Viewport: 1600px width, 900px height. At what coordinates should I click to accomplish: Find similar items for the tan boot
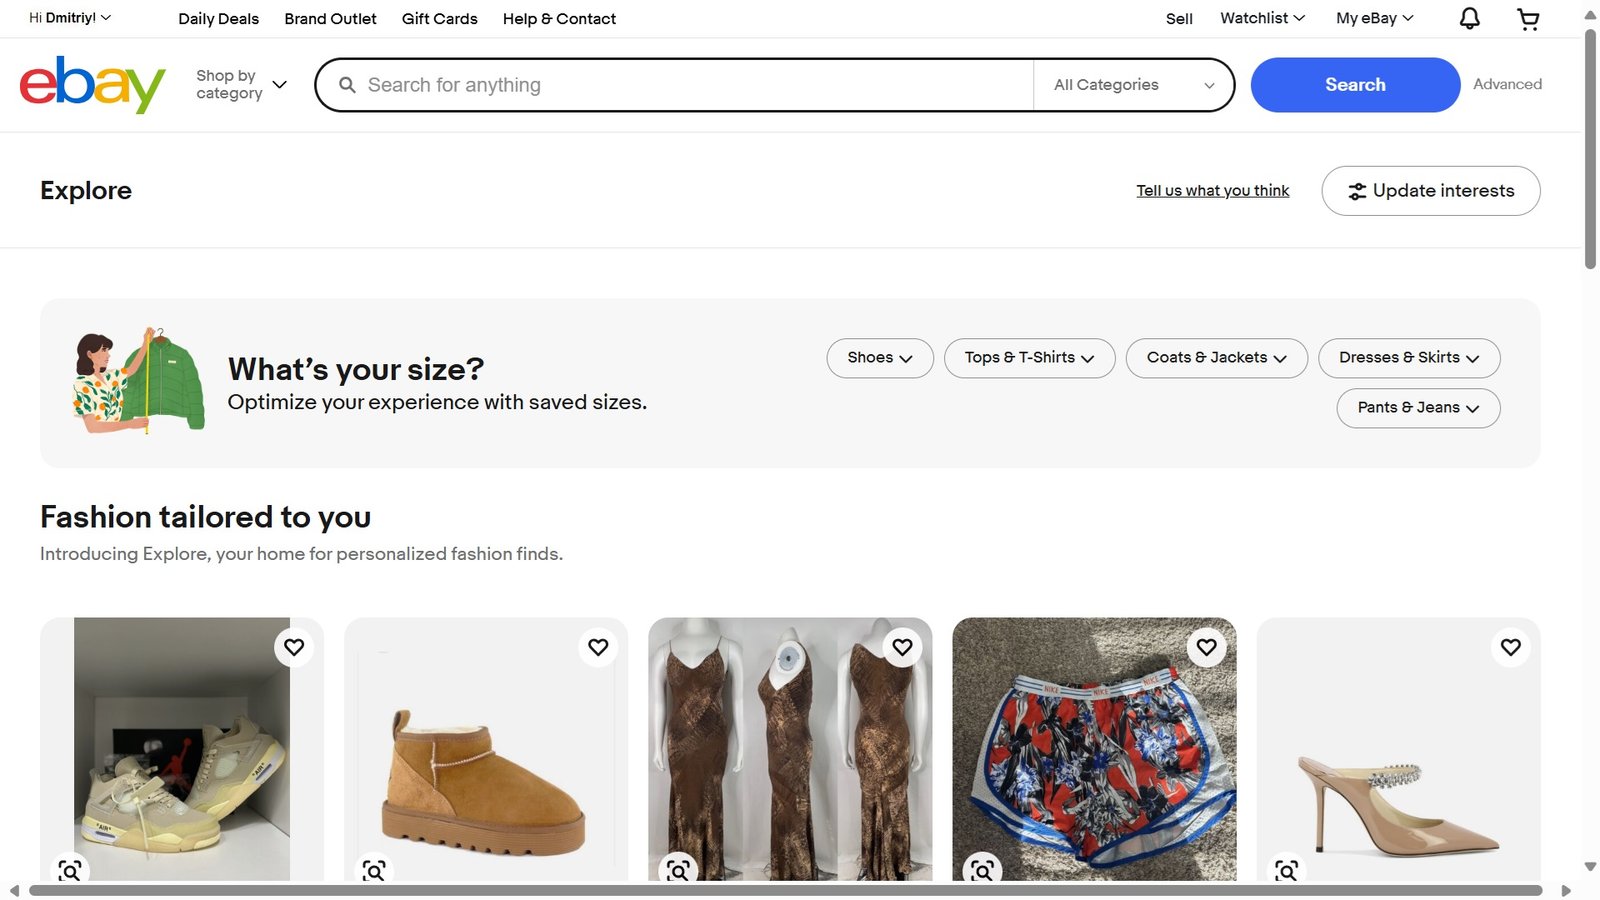[374, 870]
